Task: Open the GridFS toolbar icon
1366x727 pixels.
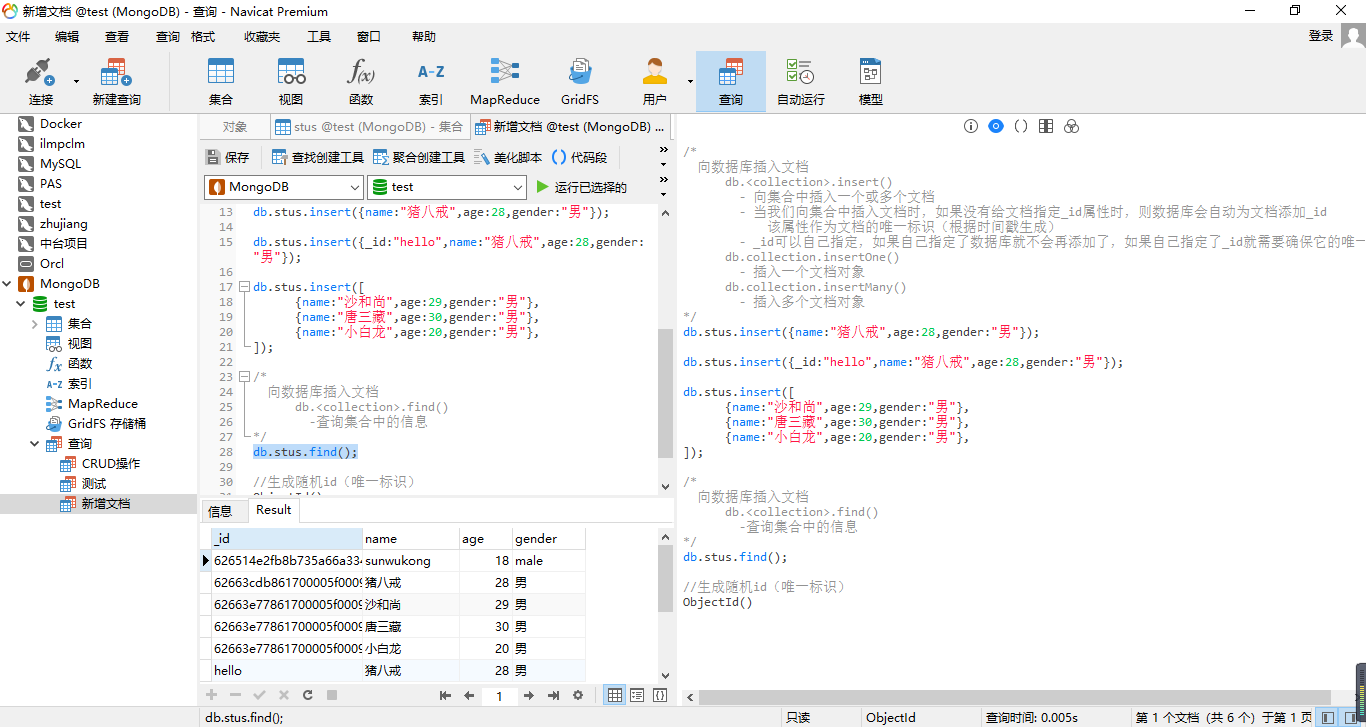Action: click(580, 81)
